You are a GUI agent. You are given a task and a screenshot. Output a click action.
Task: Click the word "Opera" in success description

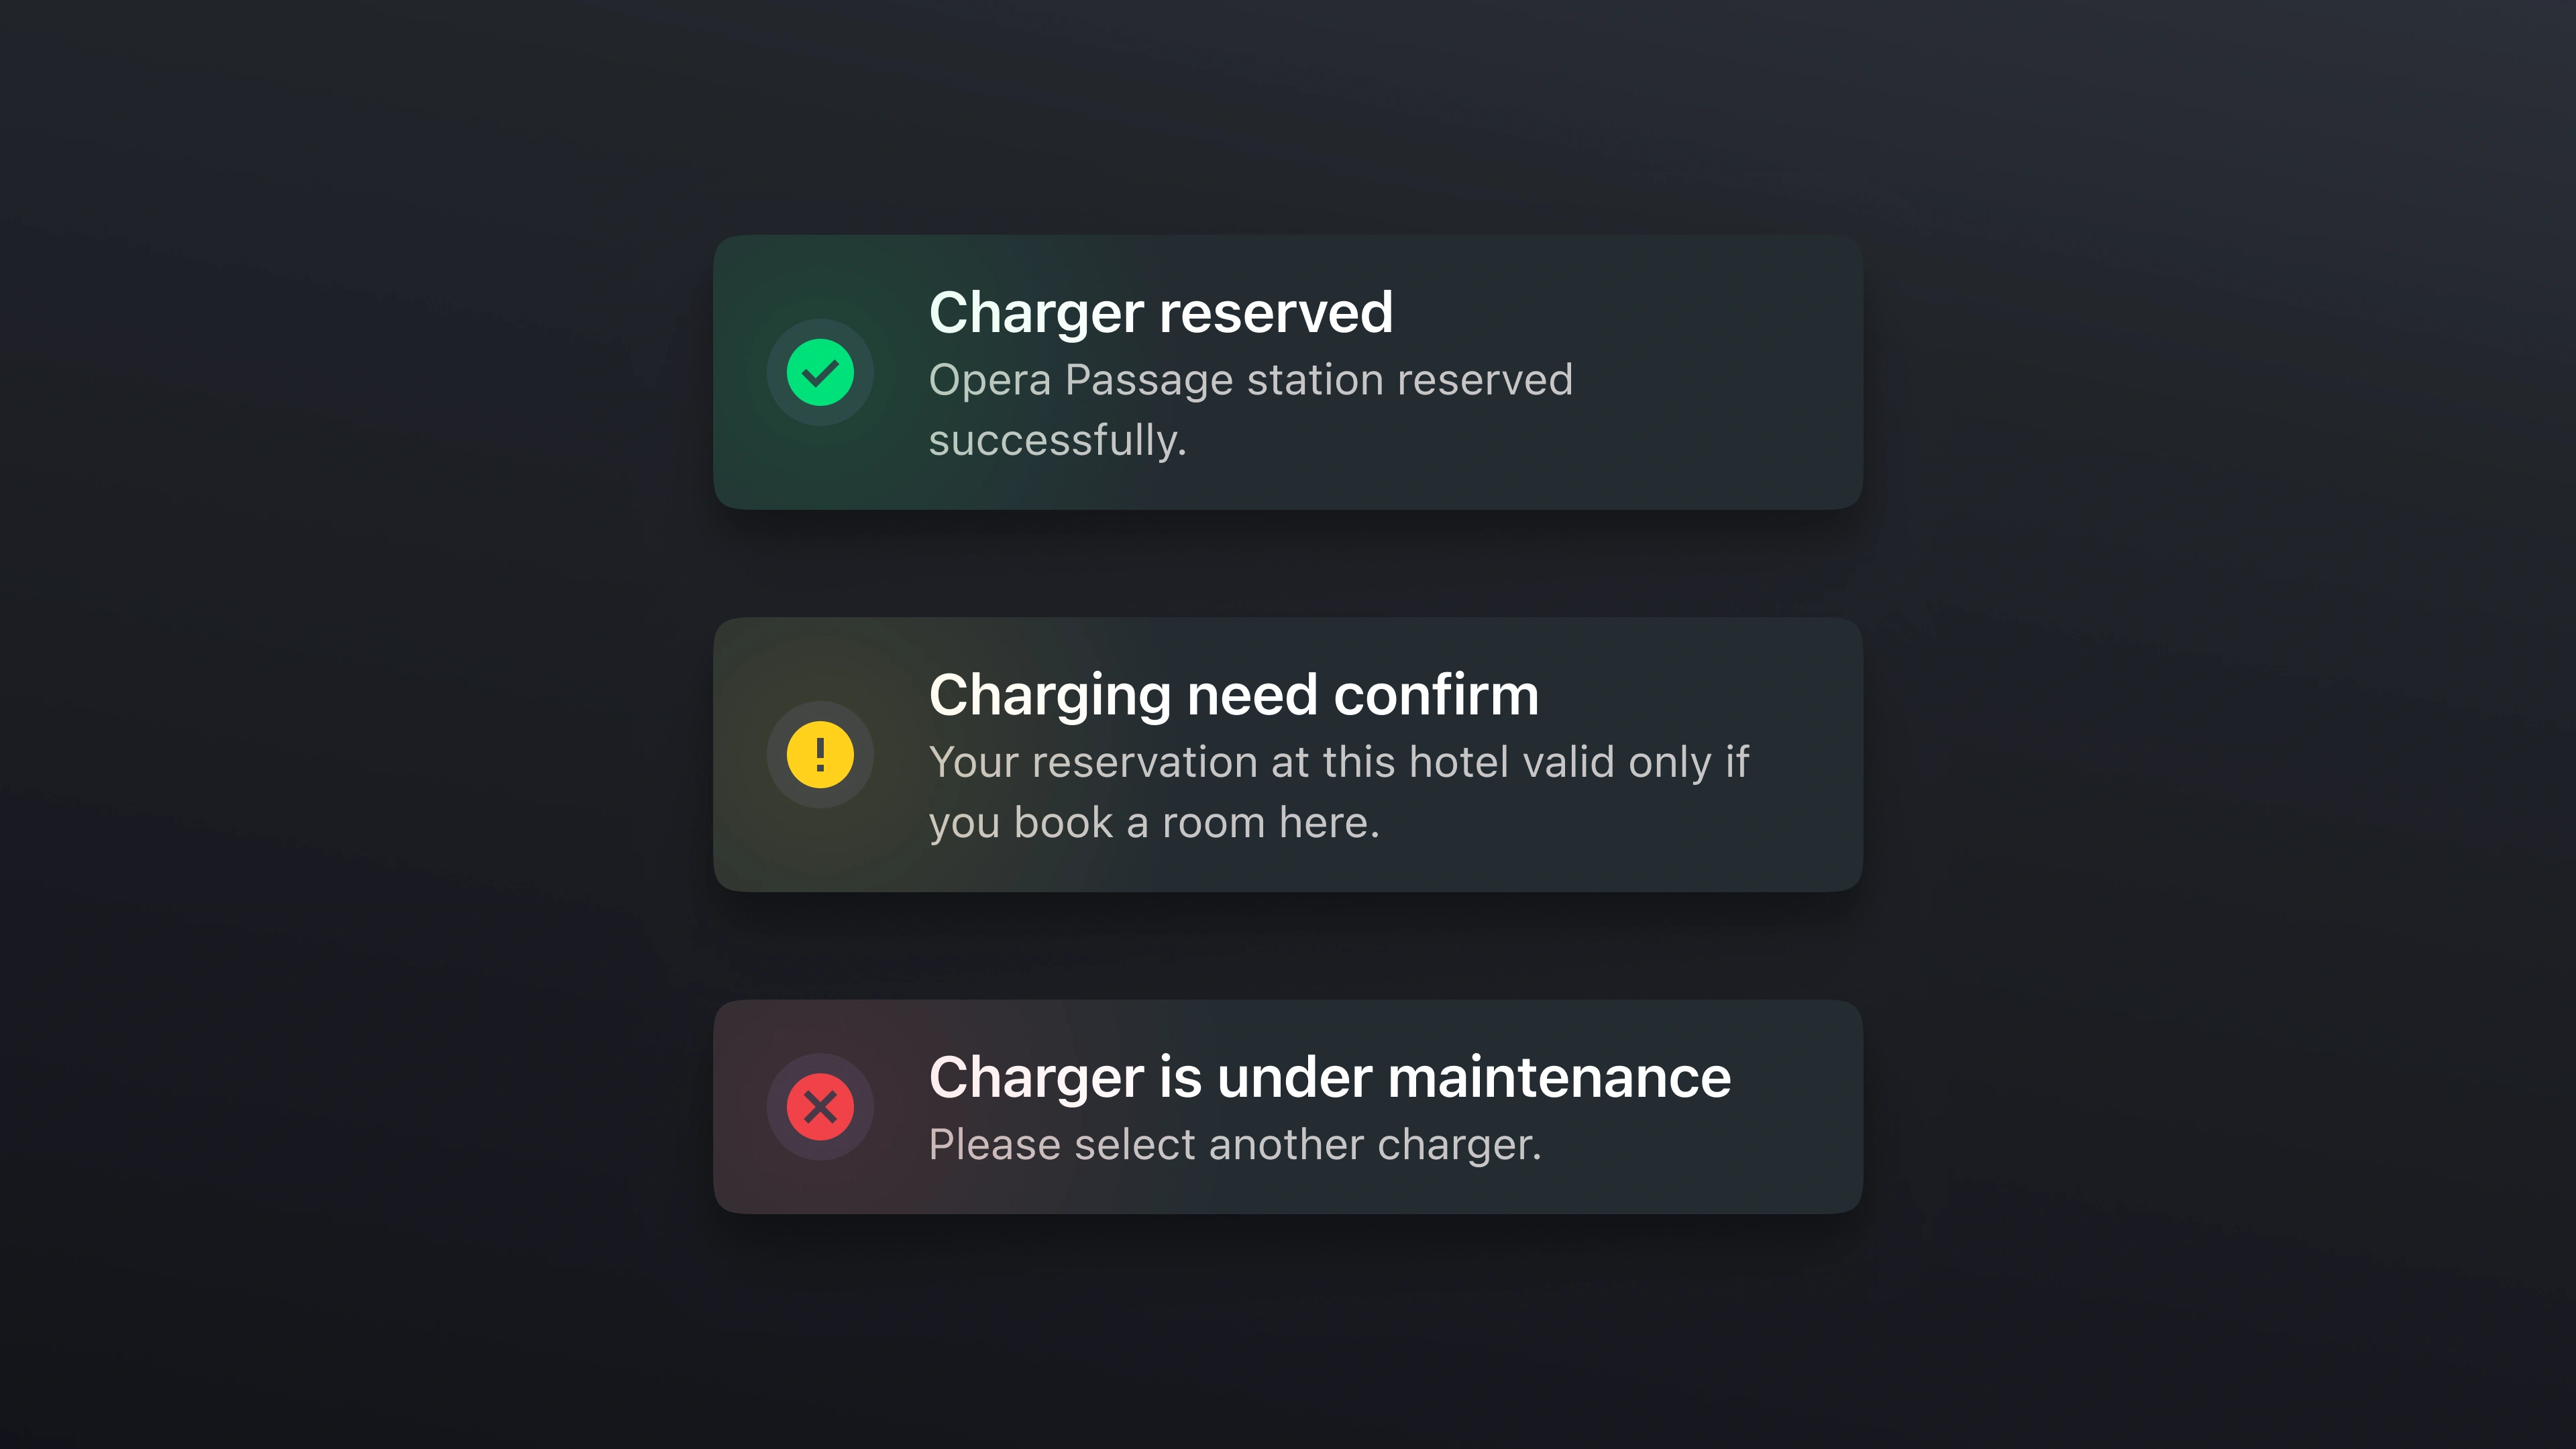[x=989, y=381]
